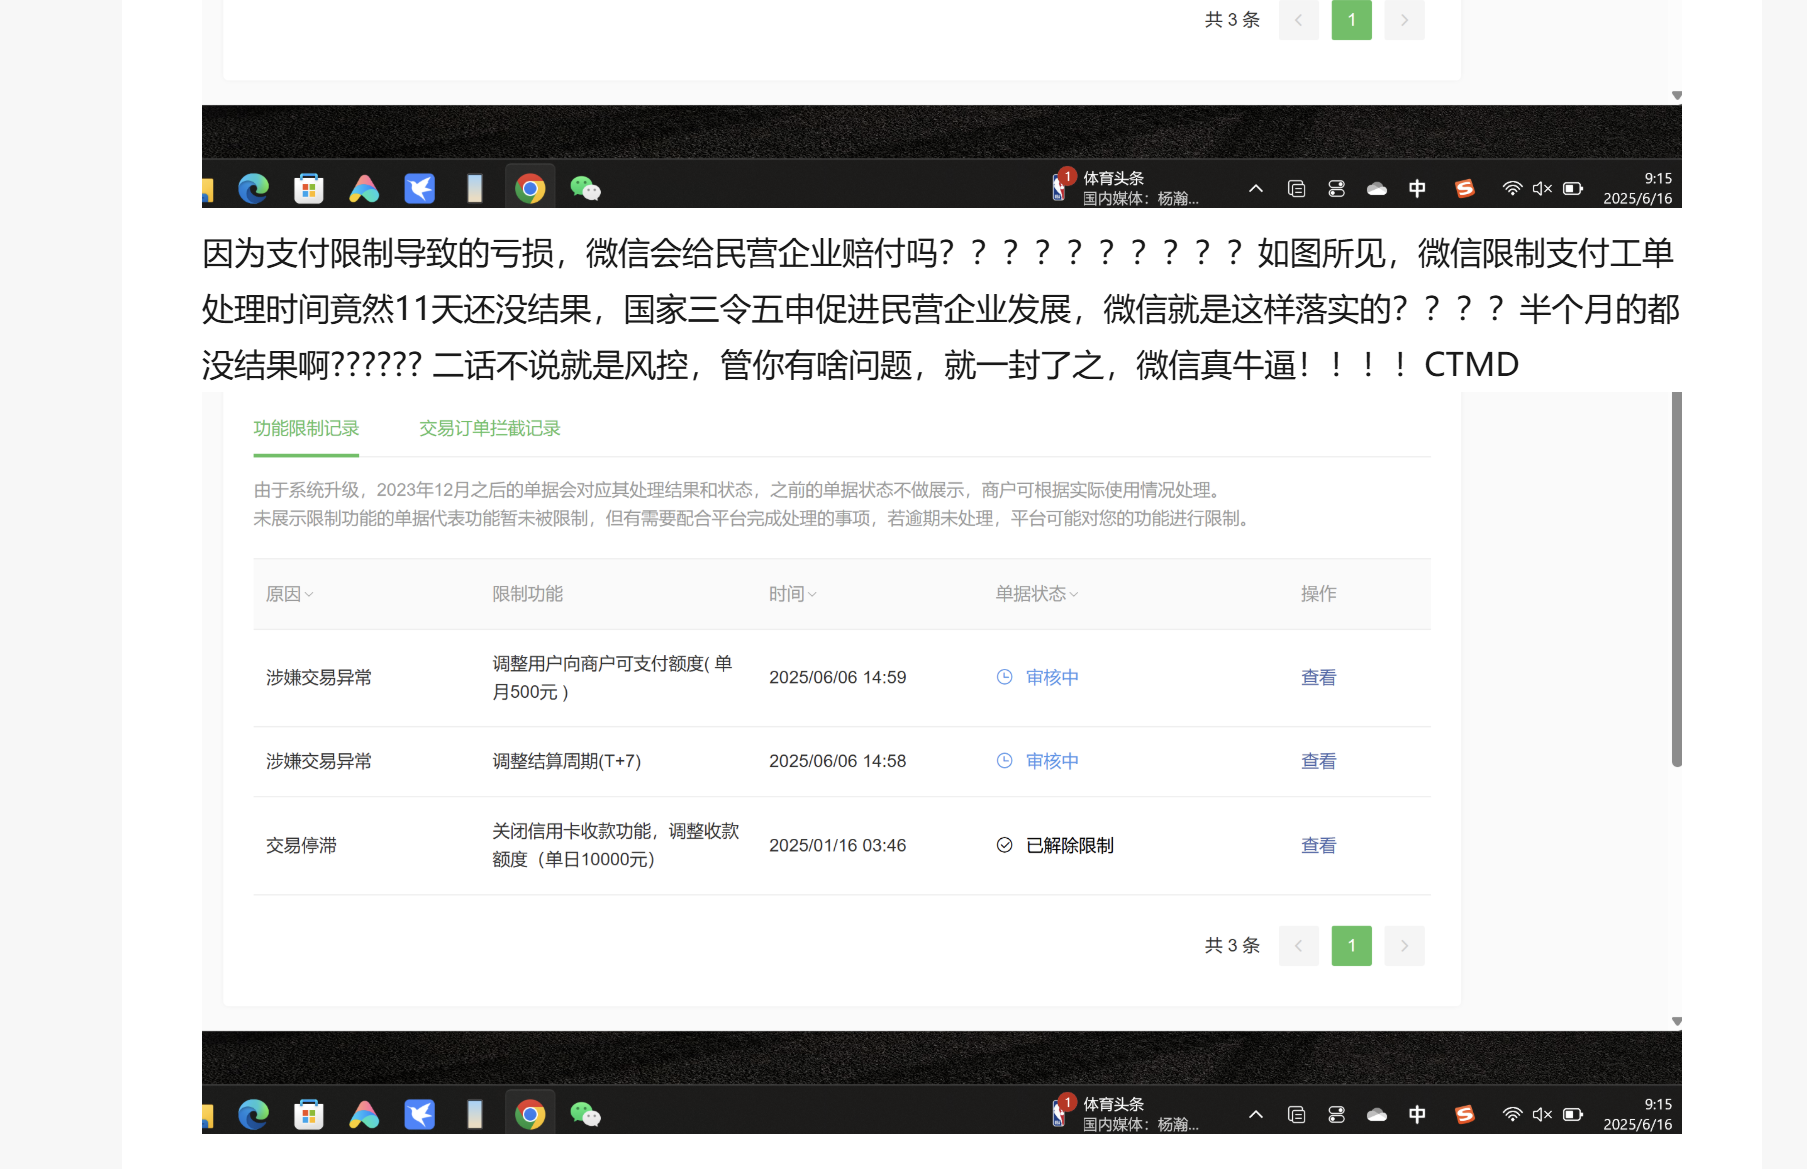Launch the colorful triangle app in the upper taskbar image

pyautogui.click(x=364, y=188)
